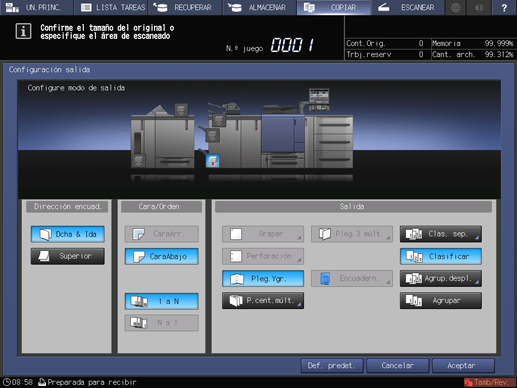
Task: Open the UN.PRINC. tab
Action: [36, 7]
